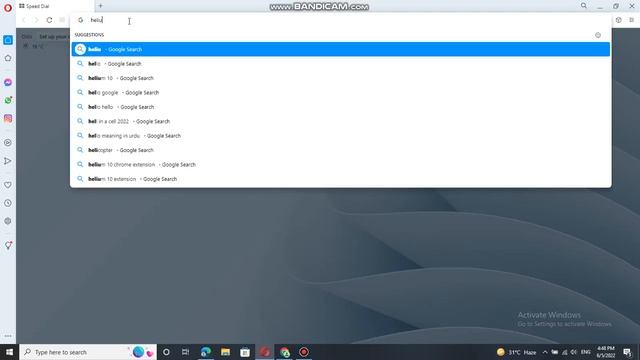Open Messenger in the sidebar
The image size is (640, 360).
(8, 82)
